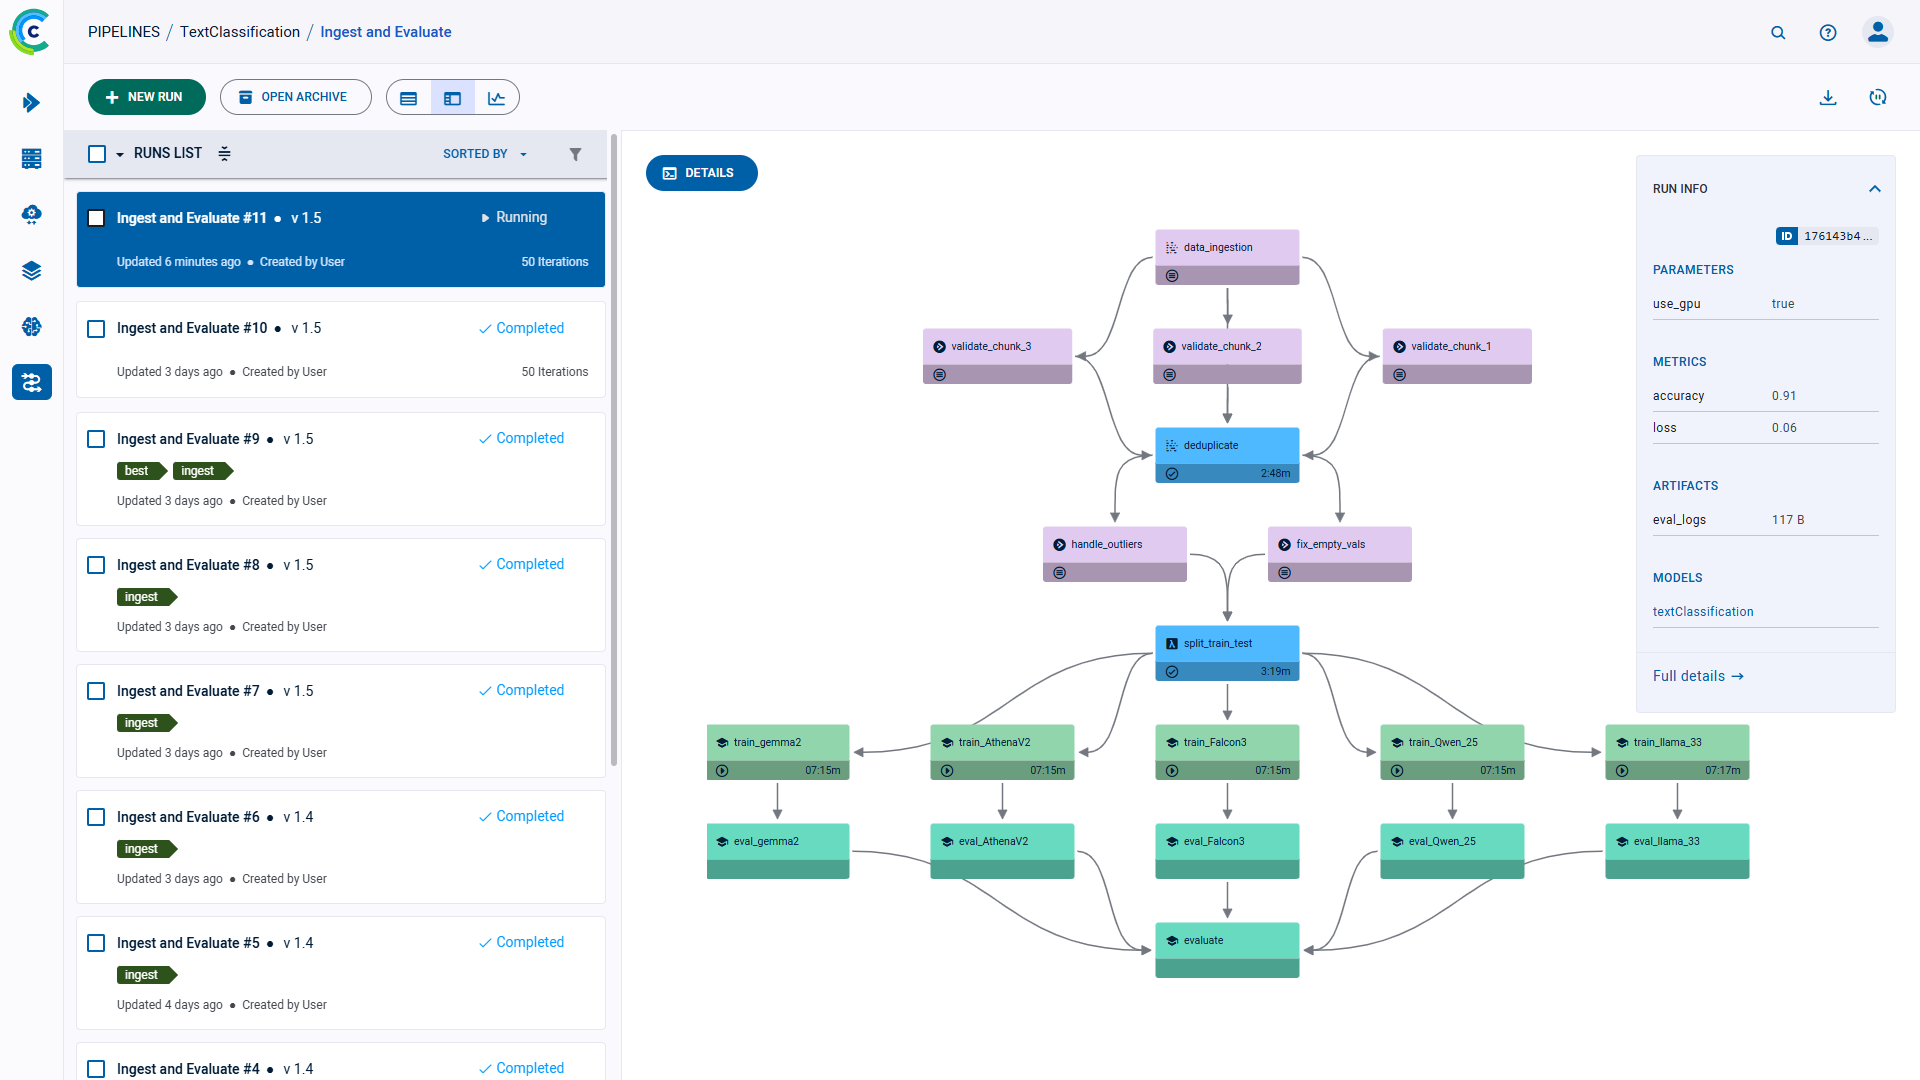
Task: Toggle checkbox for Ingest and Evaluate #10
Action: (x=99, y=327)
